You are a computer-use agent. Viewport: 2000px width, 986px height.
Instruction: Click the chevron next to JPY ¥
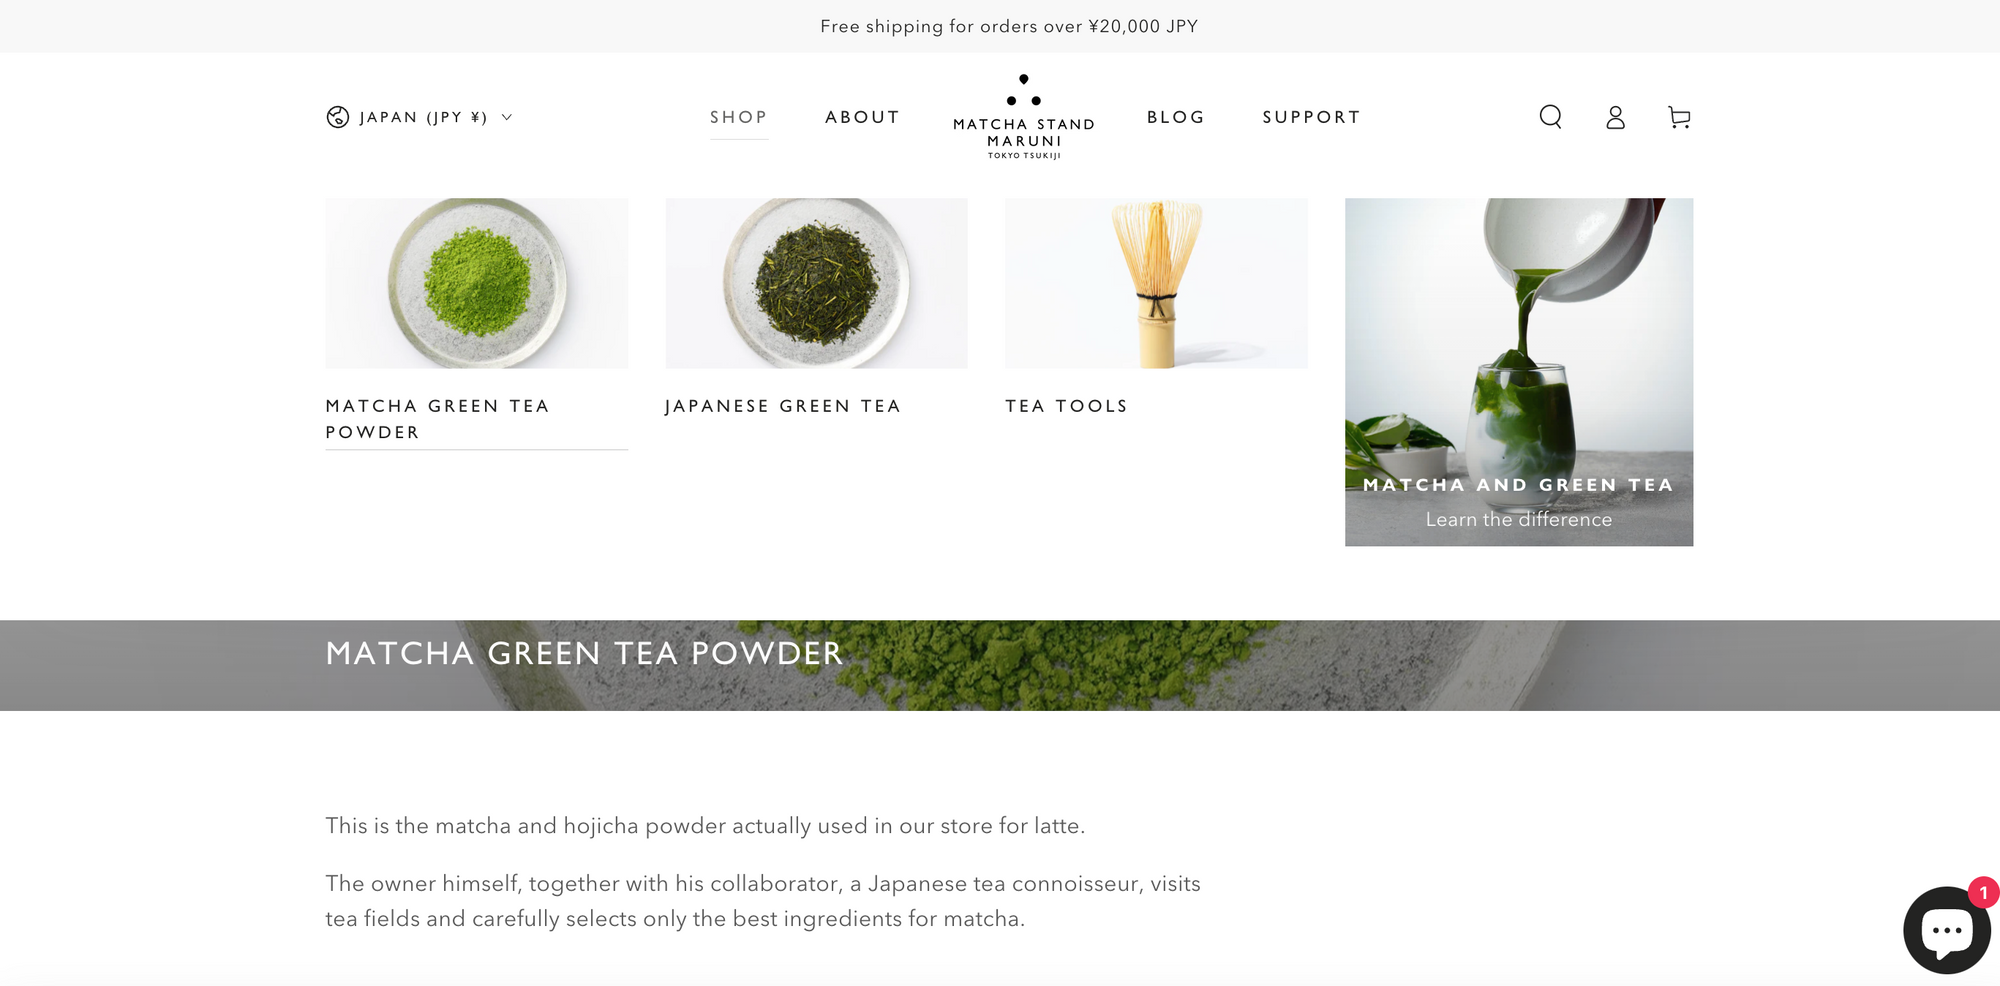click(507, 117)
